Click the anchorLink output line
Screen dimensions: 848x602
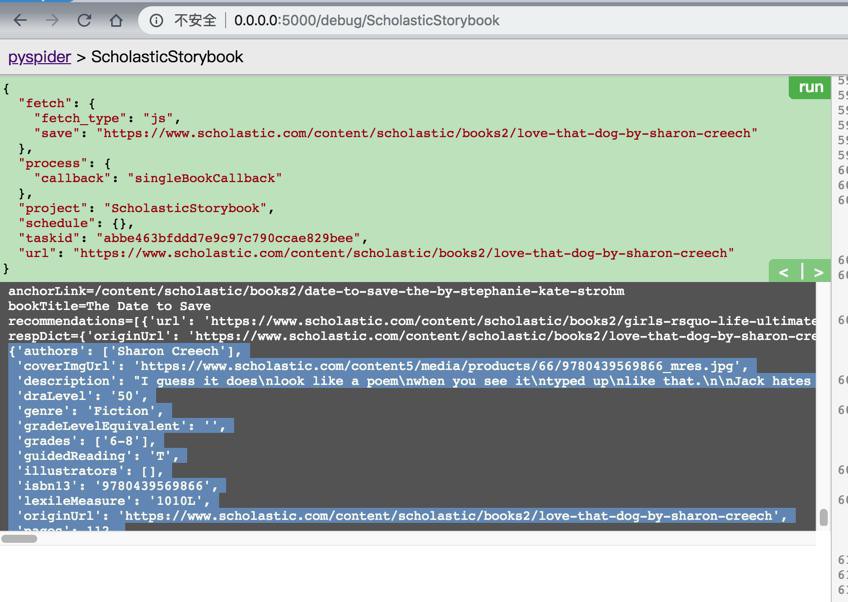tap(316, 291)
